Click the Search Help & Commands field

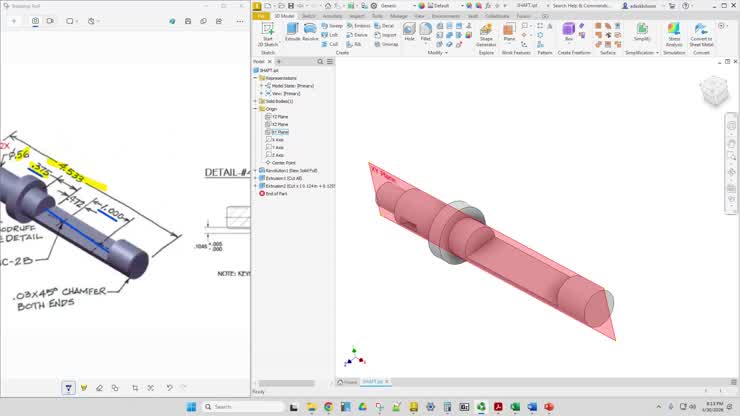tap(581, 6)
